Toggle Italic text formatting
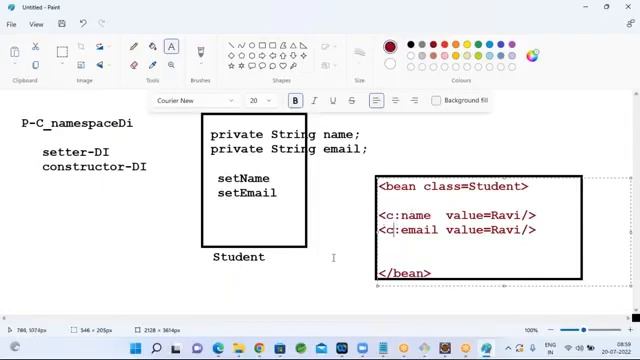The image size is (640, 360). 314,101
